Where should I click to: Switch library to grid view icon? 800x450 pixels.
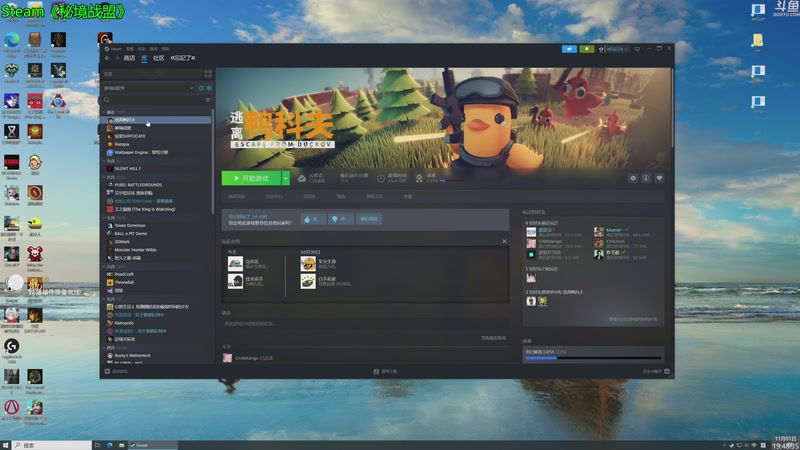click(x=208, y=74)
